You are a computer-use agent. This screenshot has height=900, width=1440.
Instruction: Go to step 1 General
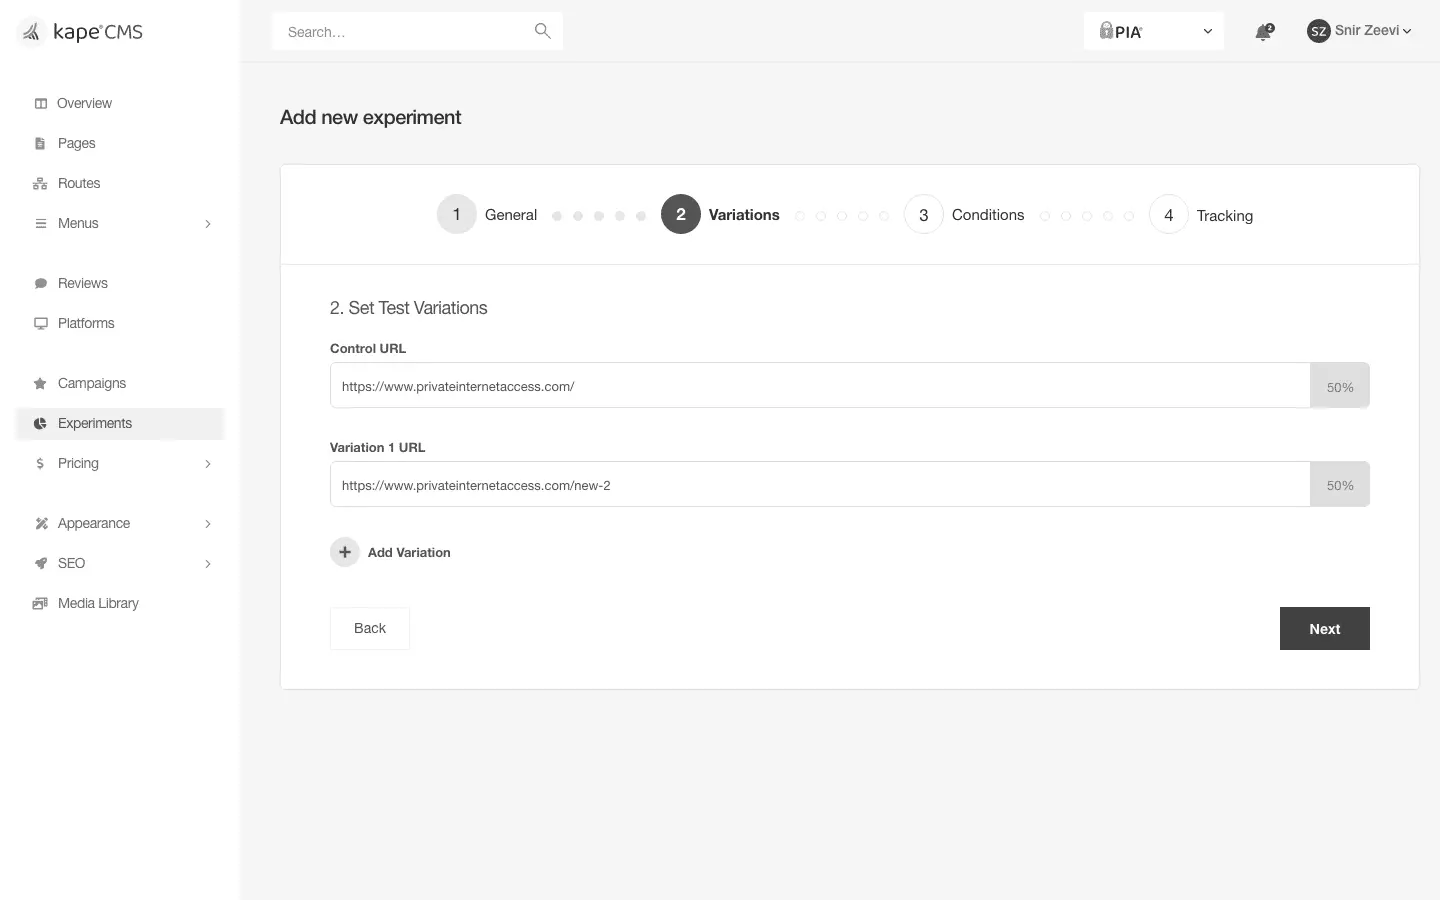(487, 214)
